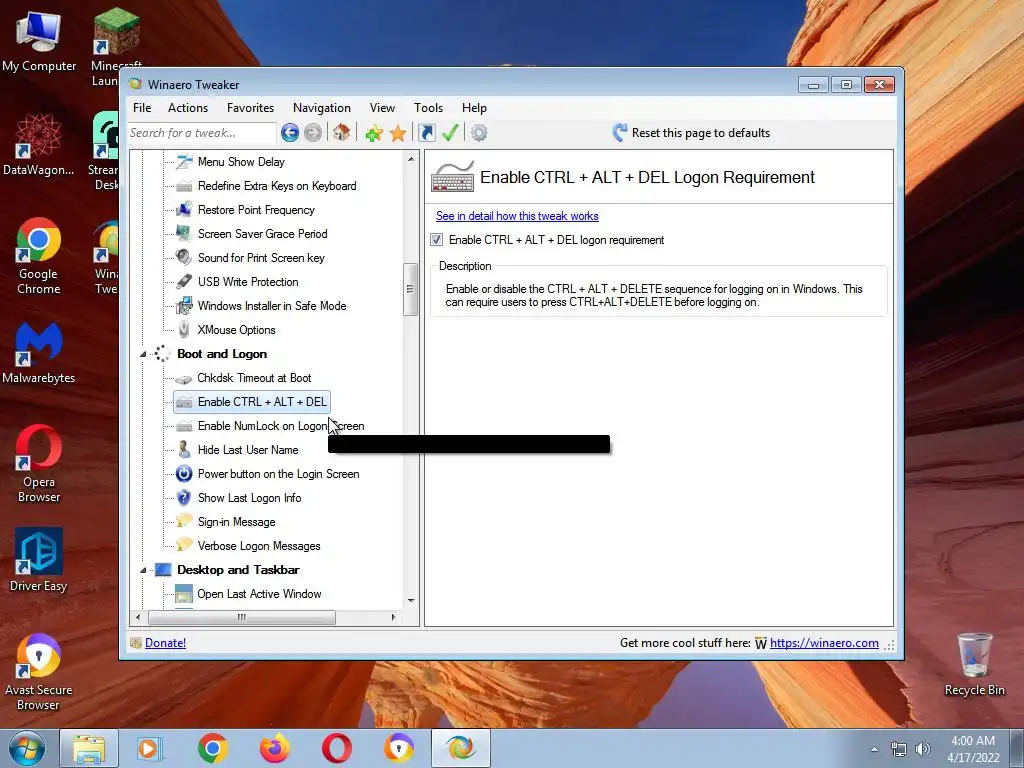Click the tree scroll up arrow
The image size is (1024, 768).
(411, 159)
